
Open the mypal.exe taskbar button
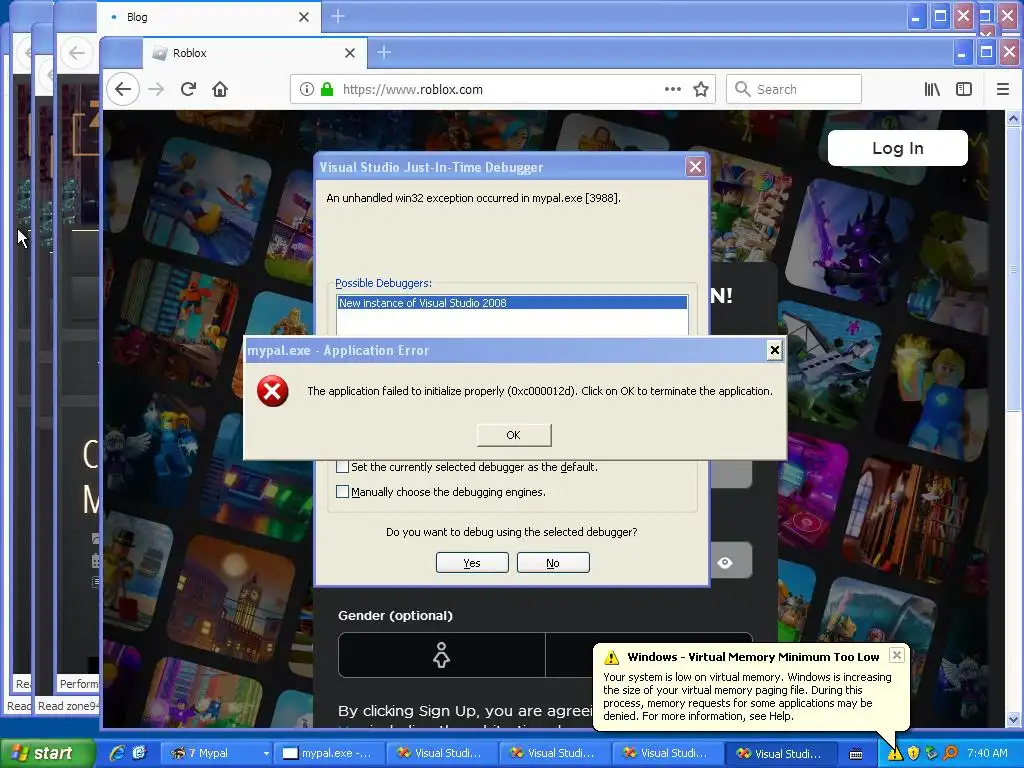click(x=328, y=753)
